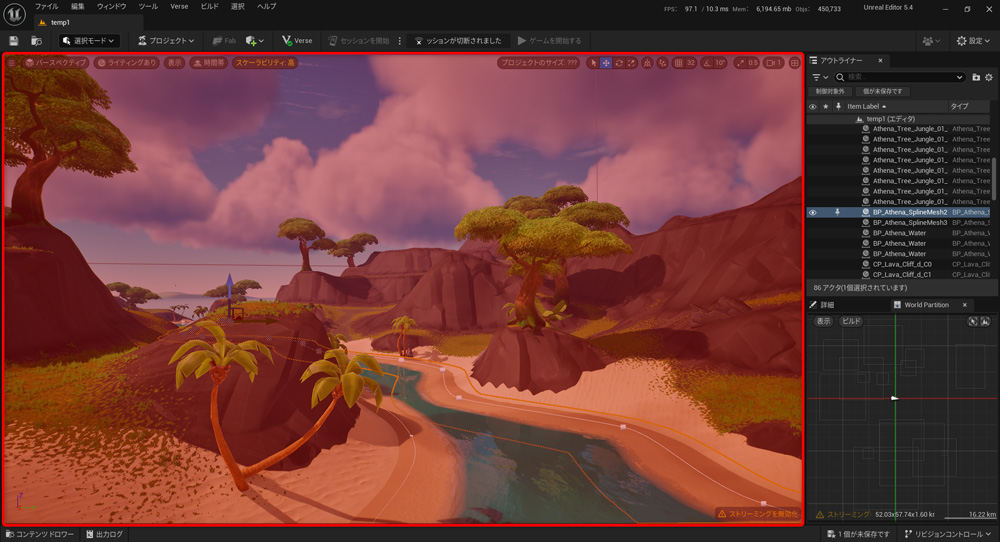The width and height of the screenshot is (1000, 542).
Task: Open the Unreal Engine logo
Action: (14, 13)
